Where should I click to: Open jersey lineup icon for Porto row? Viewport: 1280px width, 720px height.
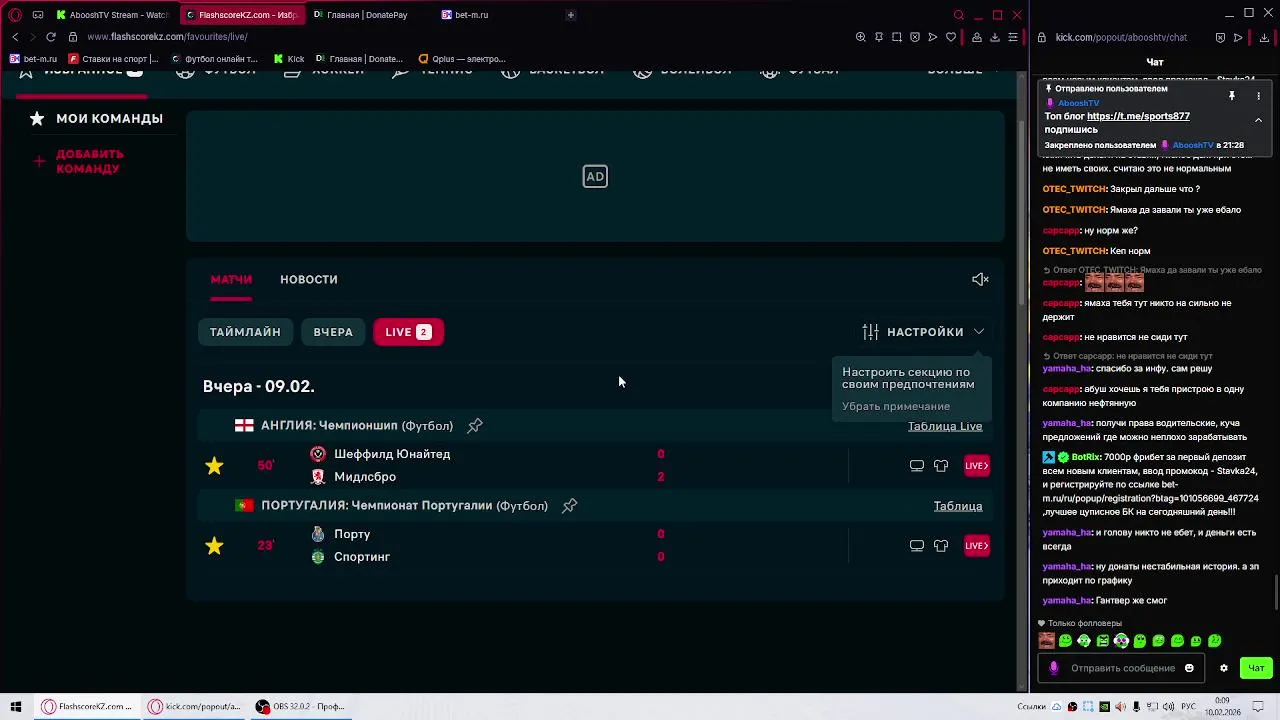[941, 545]
